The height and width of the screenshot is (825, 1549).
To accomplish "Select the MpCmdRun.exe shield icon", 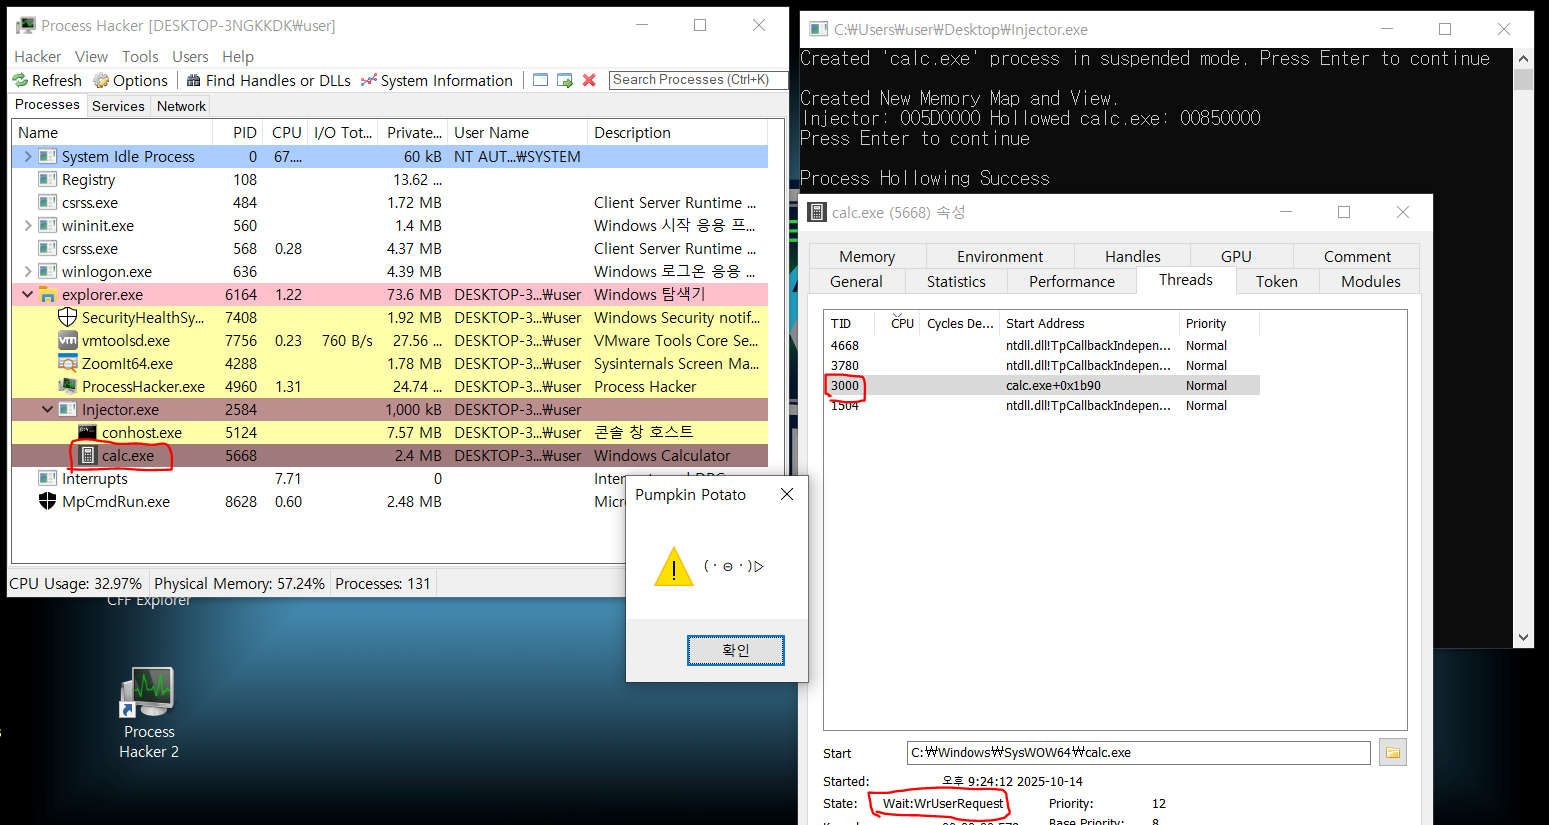I will pos(47,501).
